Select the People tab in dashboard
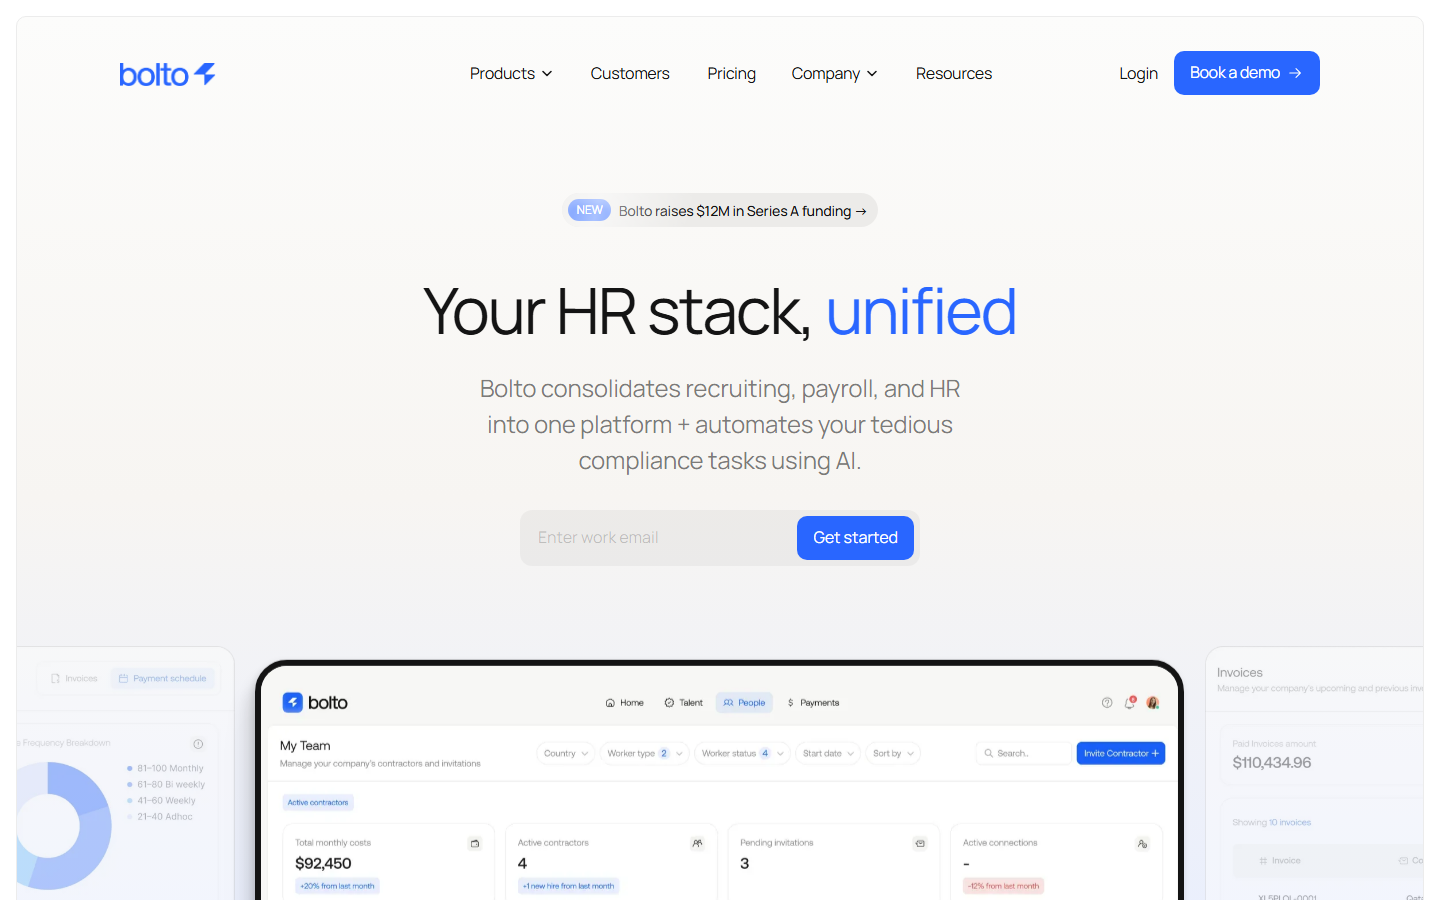Screen dimensions: 1440x900 744,703
